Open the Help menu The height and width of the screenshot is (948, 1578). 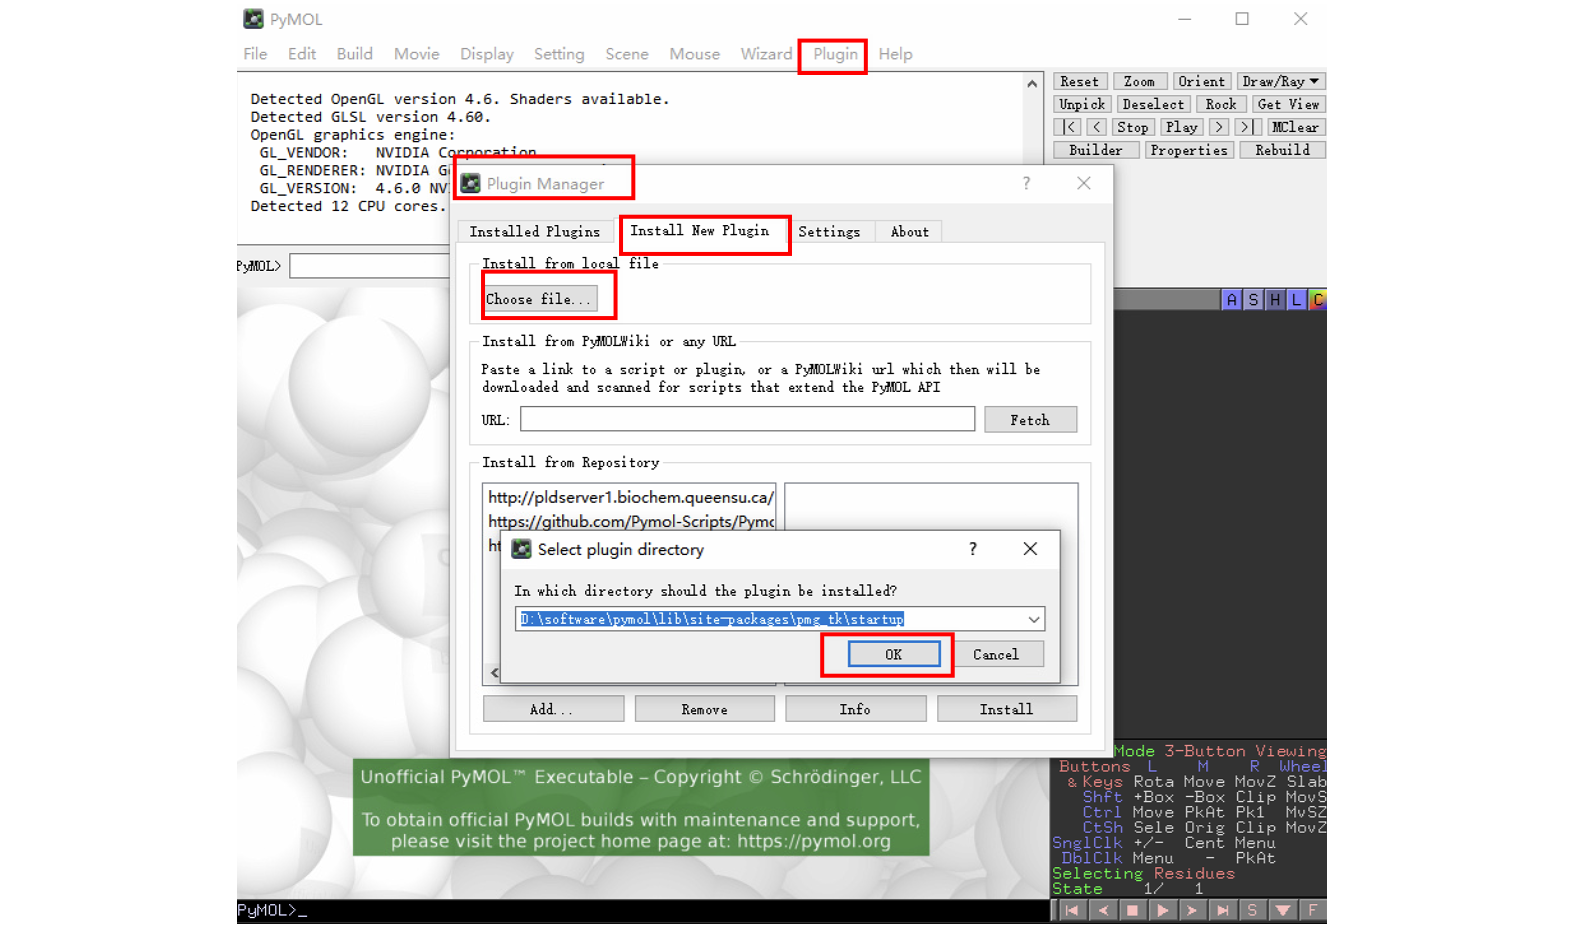tap(895, 54)
